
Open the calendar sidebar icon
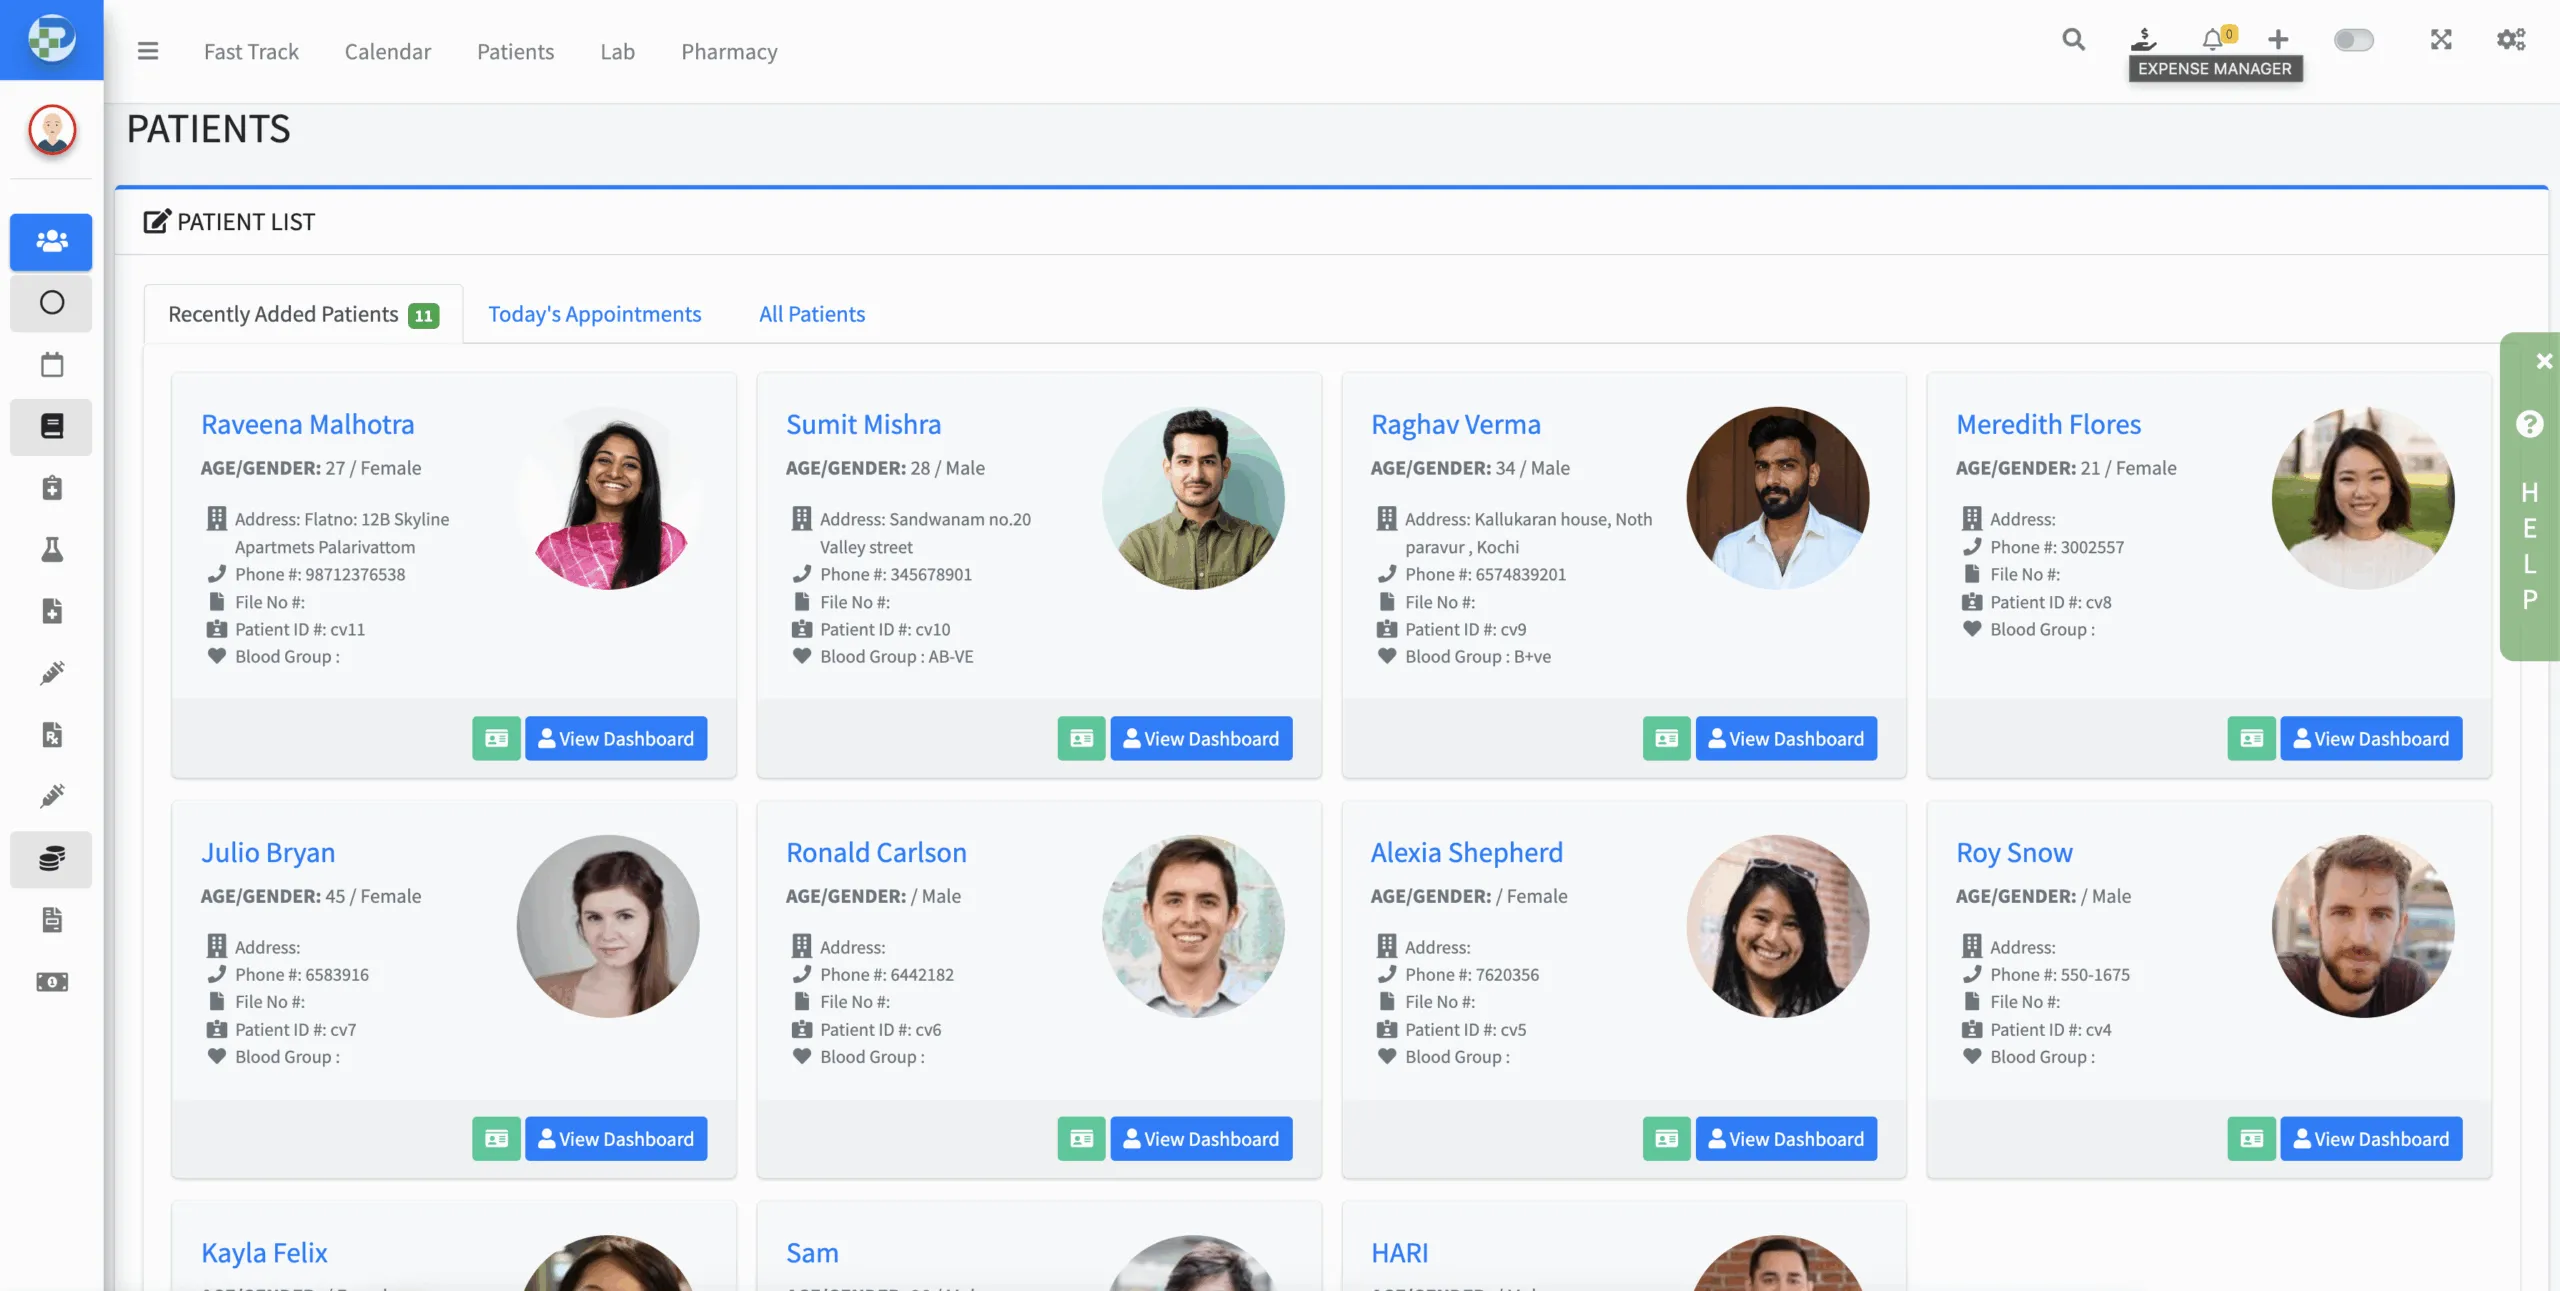tap(52, 365)
